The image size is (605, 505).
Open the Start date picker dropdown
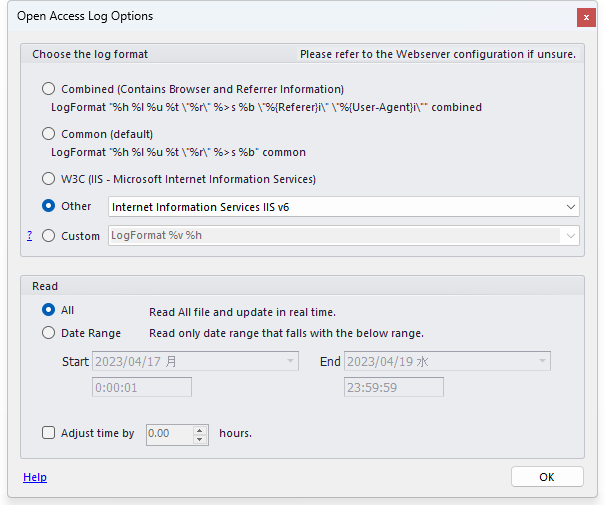coord(289,361)
